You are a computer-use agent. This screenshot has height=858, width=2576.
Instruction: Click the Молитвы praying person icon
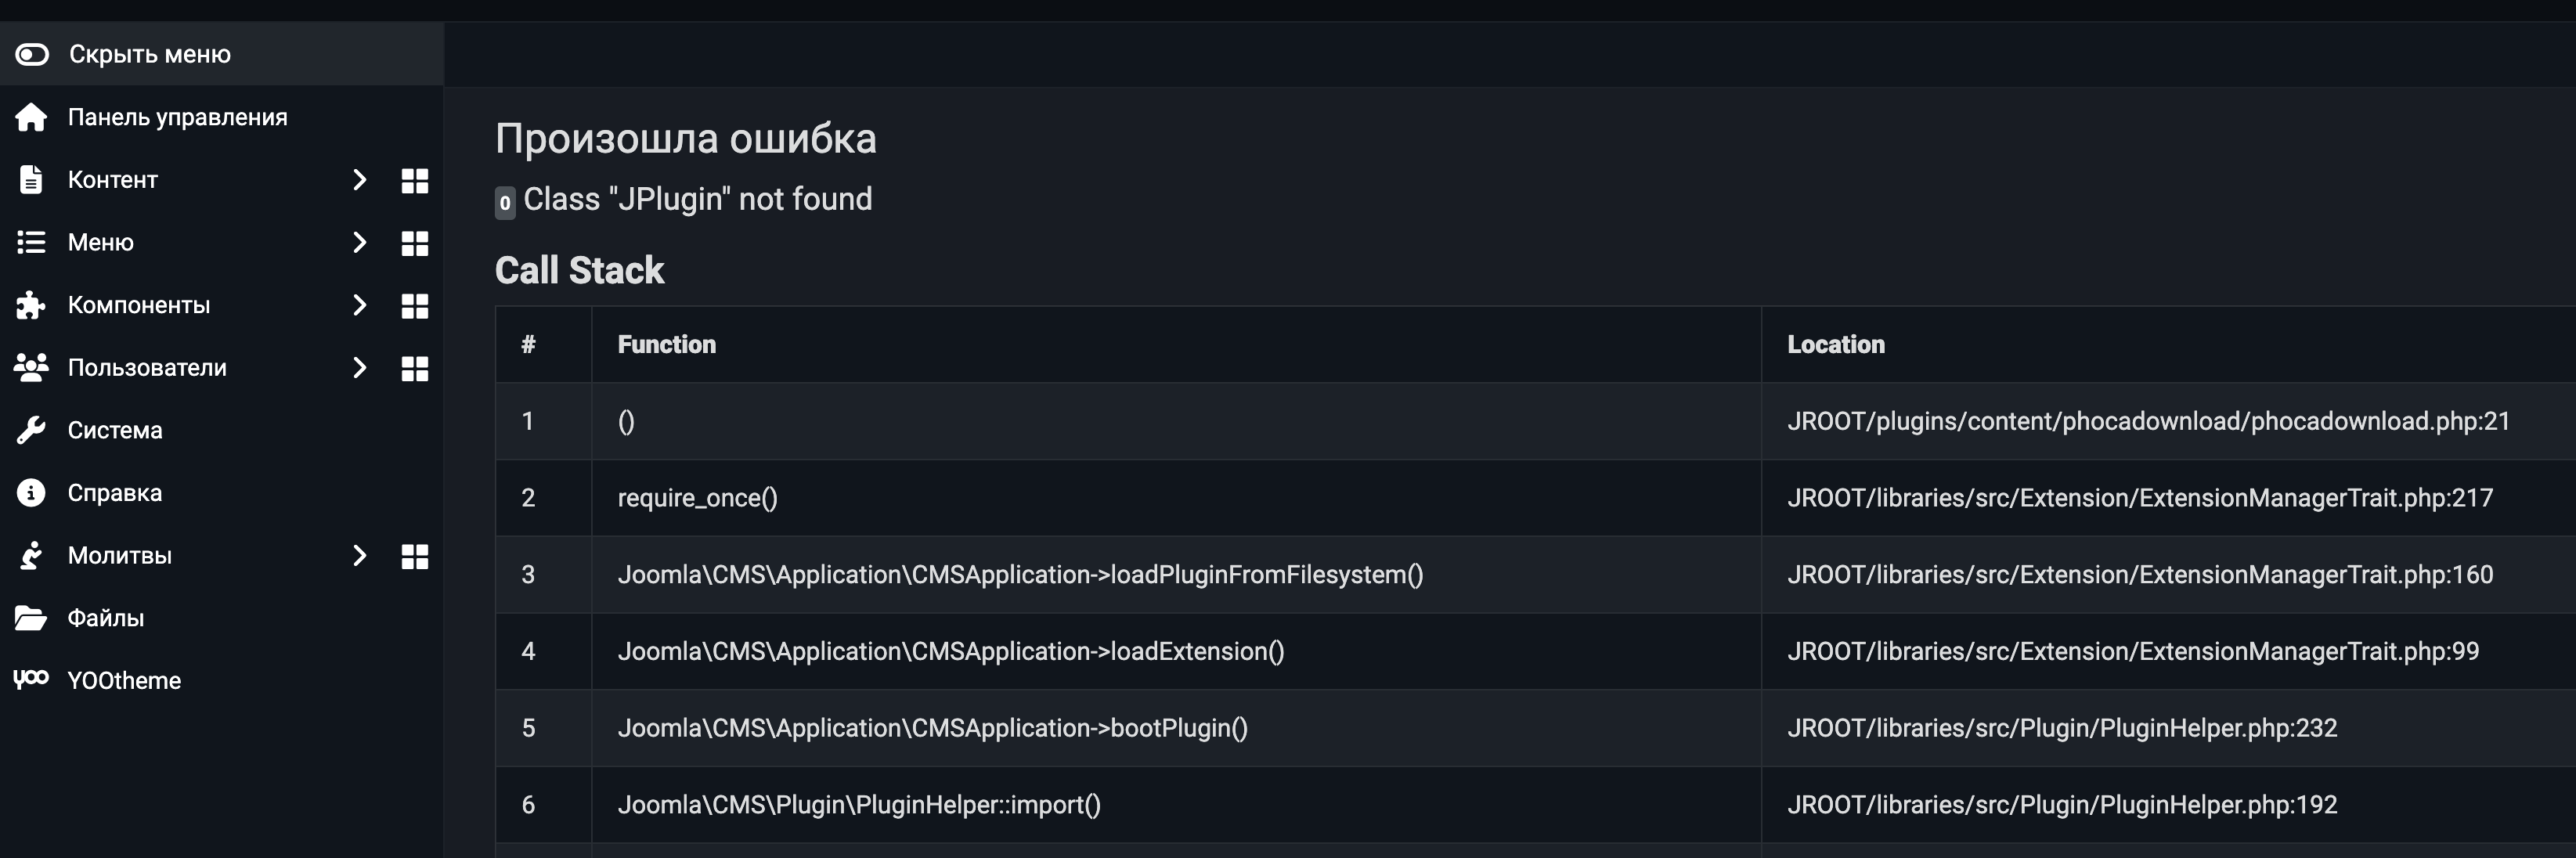[x=31, y=556]
